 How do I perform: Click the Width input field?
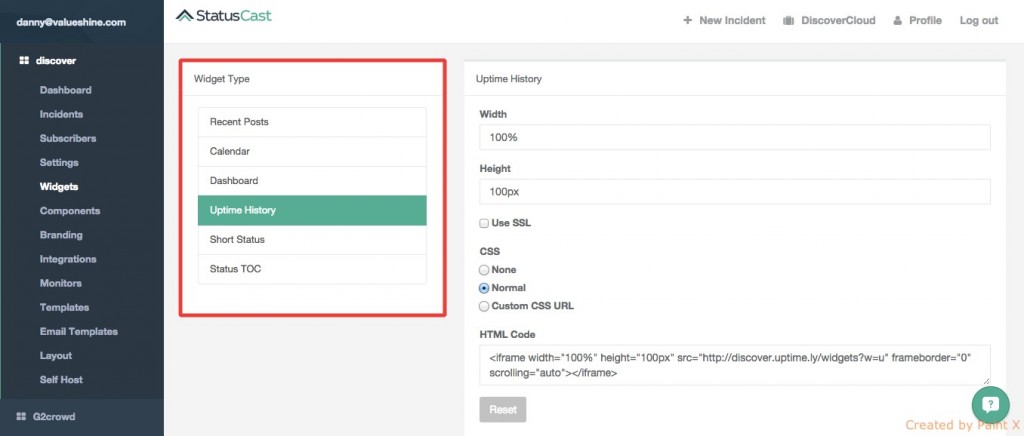[734, 137]
